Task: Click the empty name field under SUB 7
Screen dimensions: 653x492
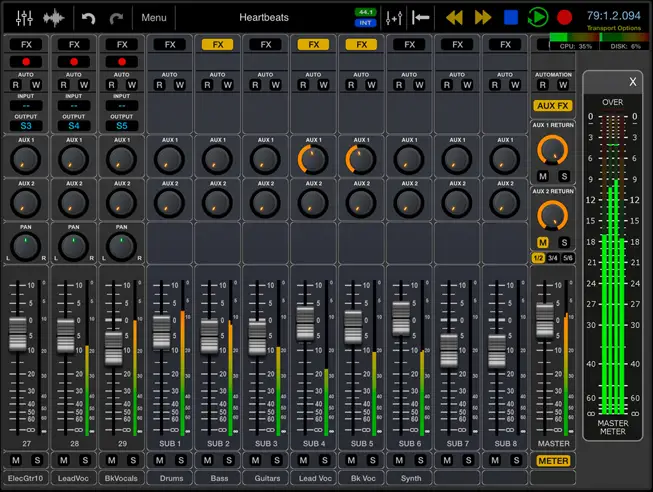Action: tap(457, 478)
